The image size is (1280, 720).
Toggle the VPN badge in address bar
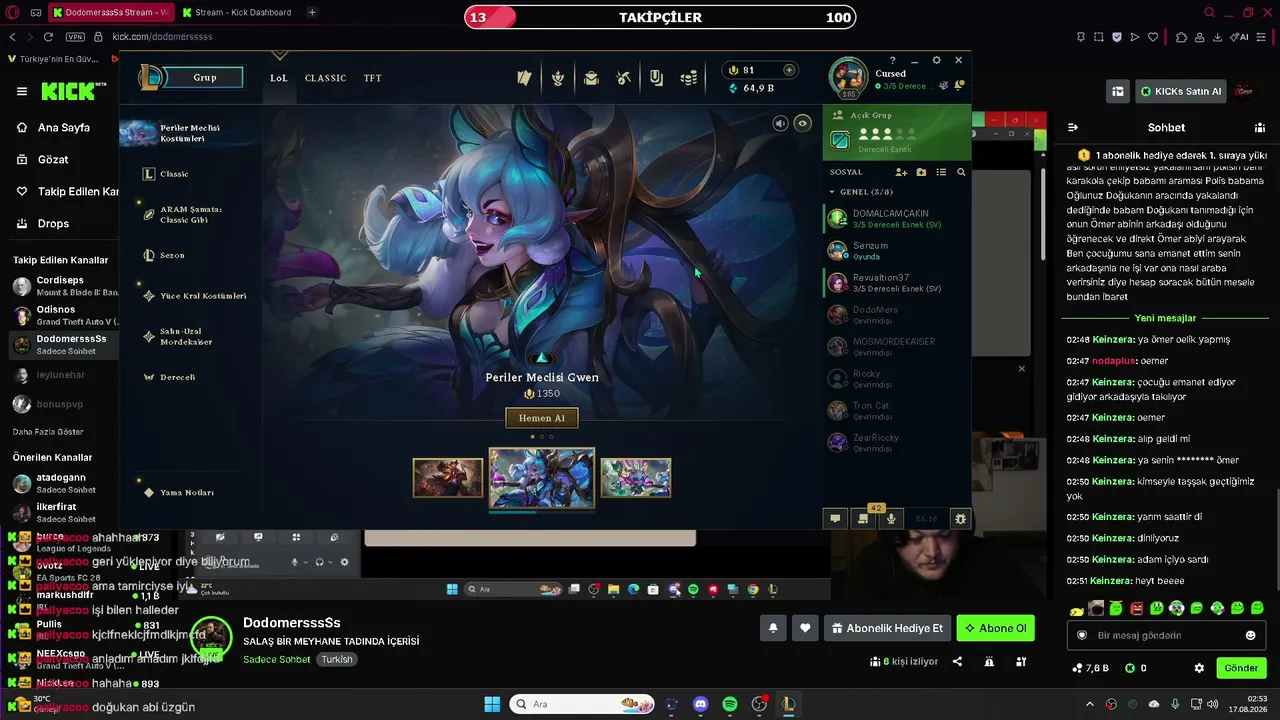[x=75, y=37]
